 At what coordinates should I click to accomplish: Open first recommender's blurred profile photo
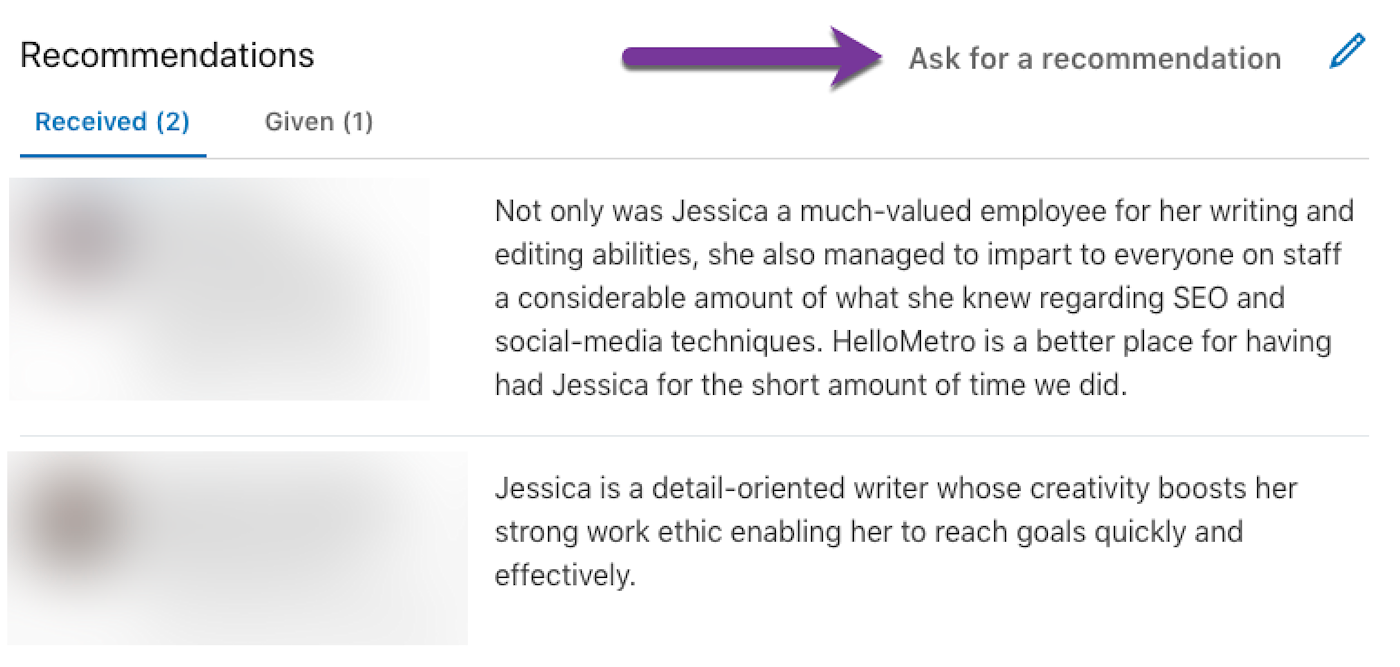(80, 240)
